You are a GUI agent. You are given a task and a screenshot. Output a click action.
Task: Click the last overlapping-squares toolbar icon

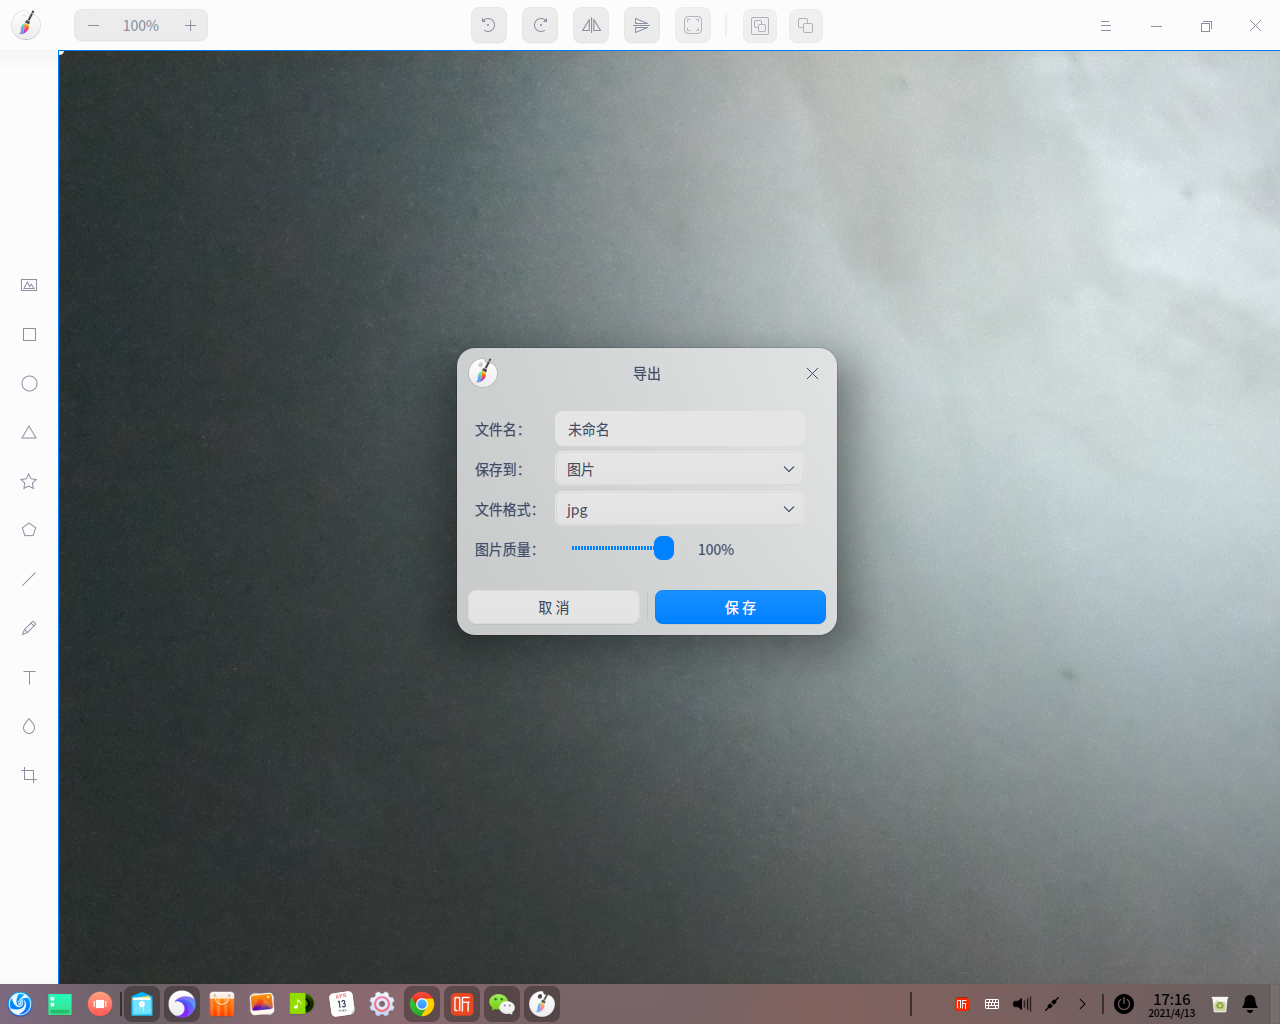coord(806,26)
